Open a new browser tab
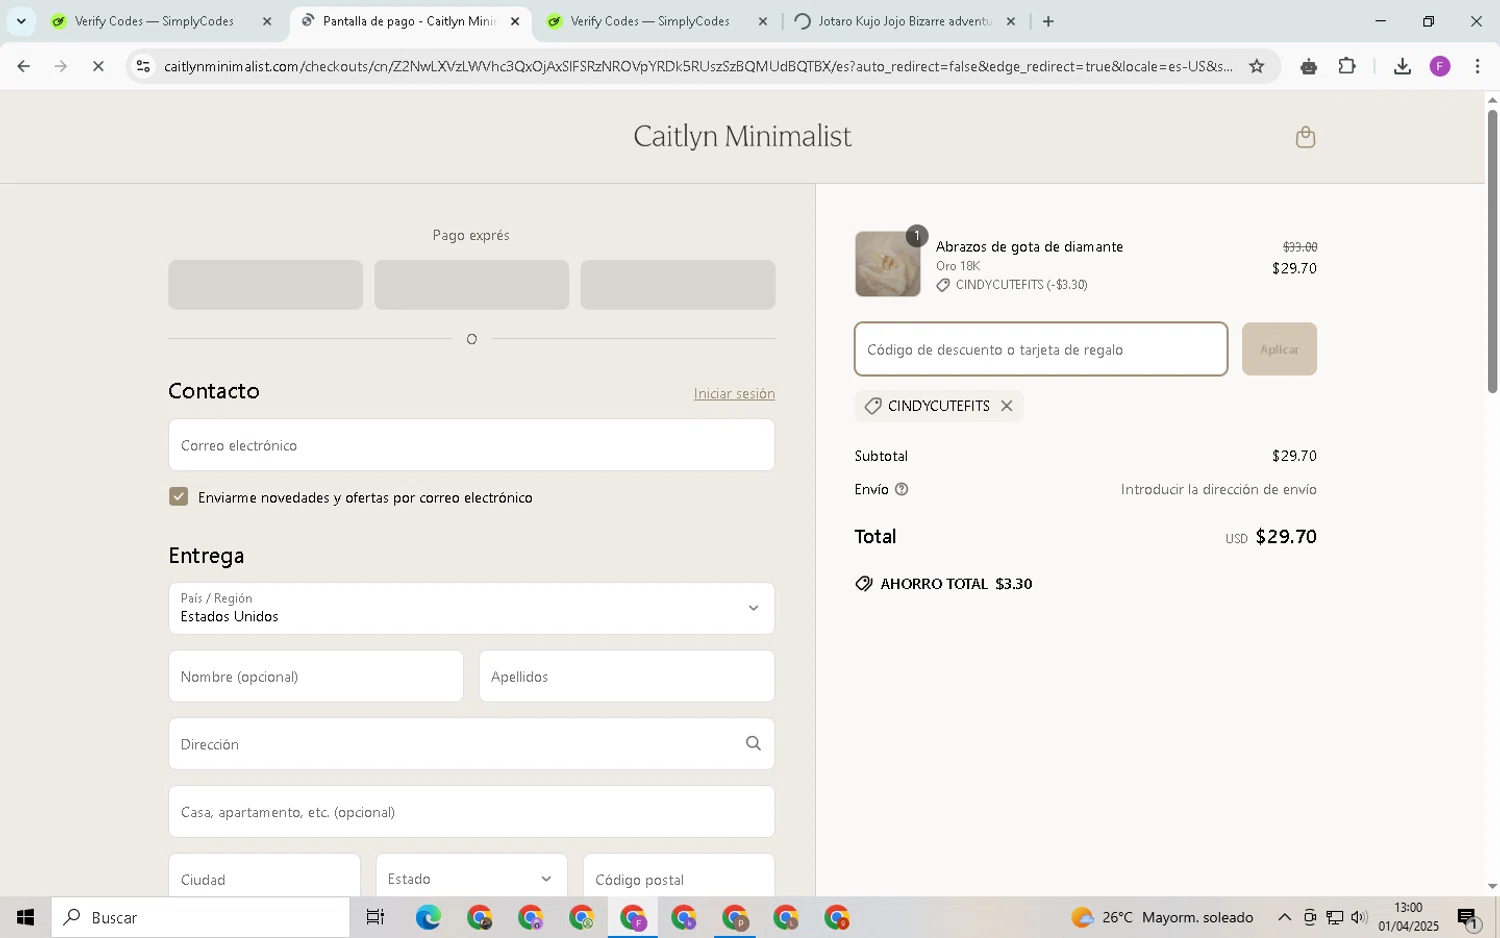 click(1048, 21)
